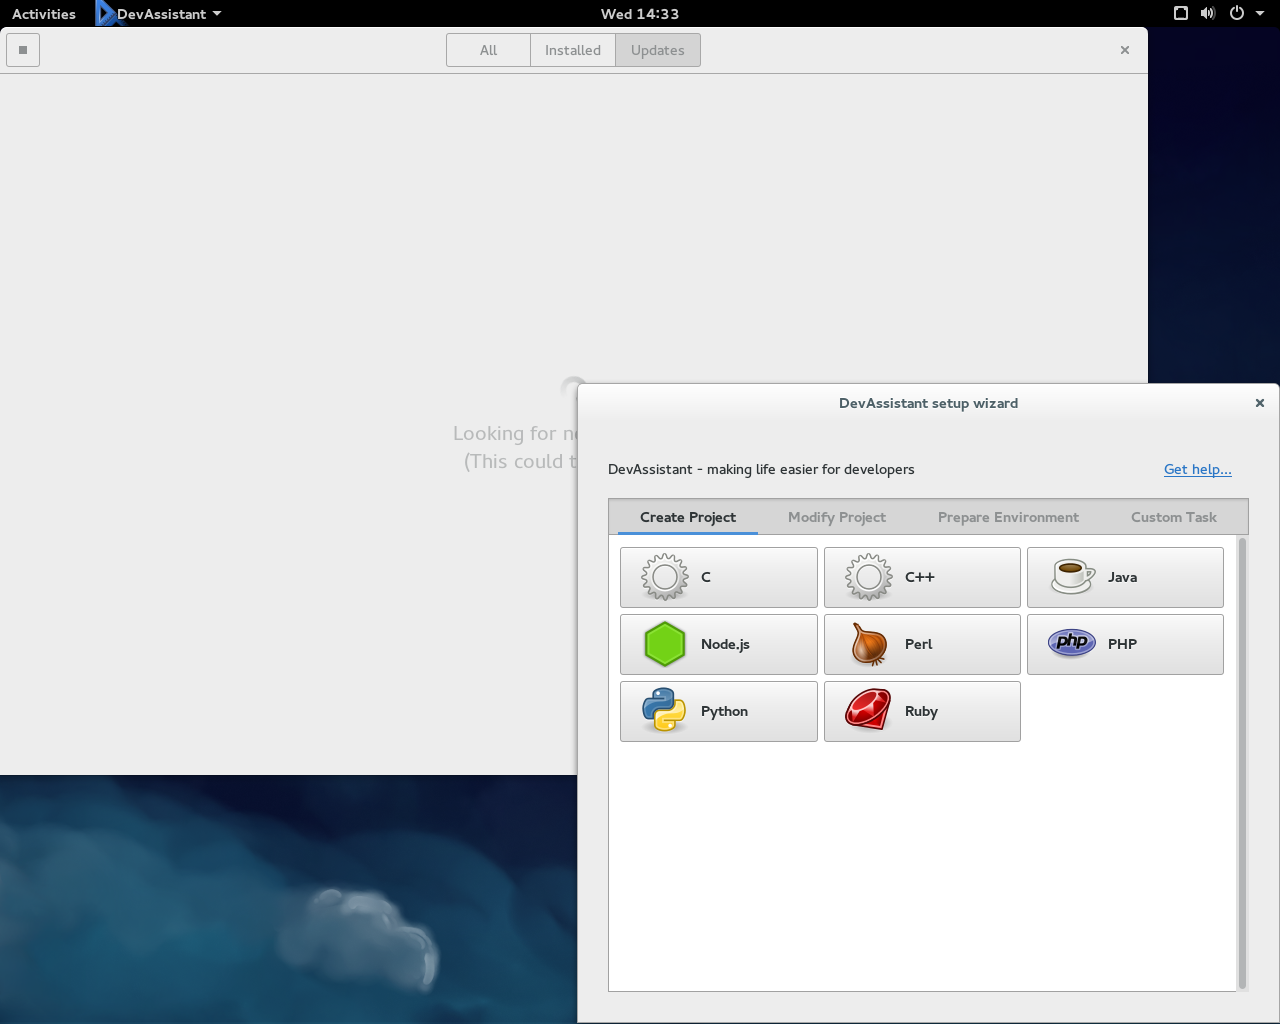
Task: Switch to the Modify Project tab
Action: click(x=837, y=517)
